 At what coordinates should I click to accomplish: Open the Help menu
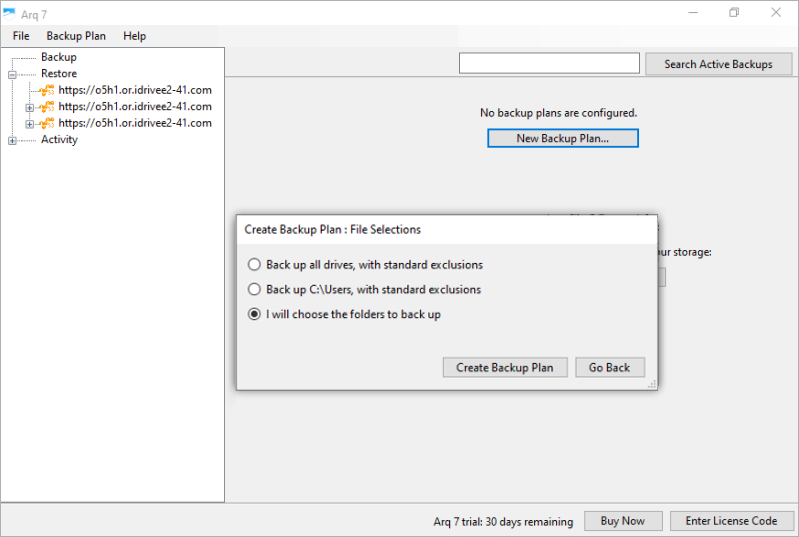coord(135,36)
